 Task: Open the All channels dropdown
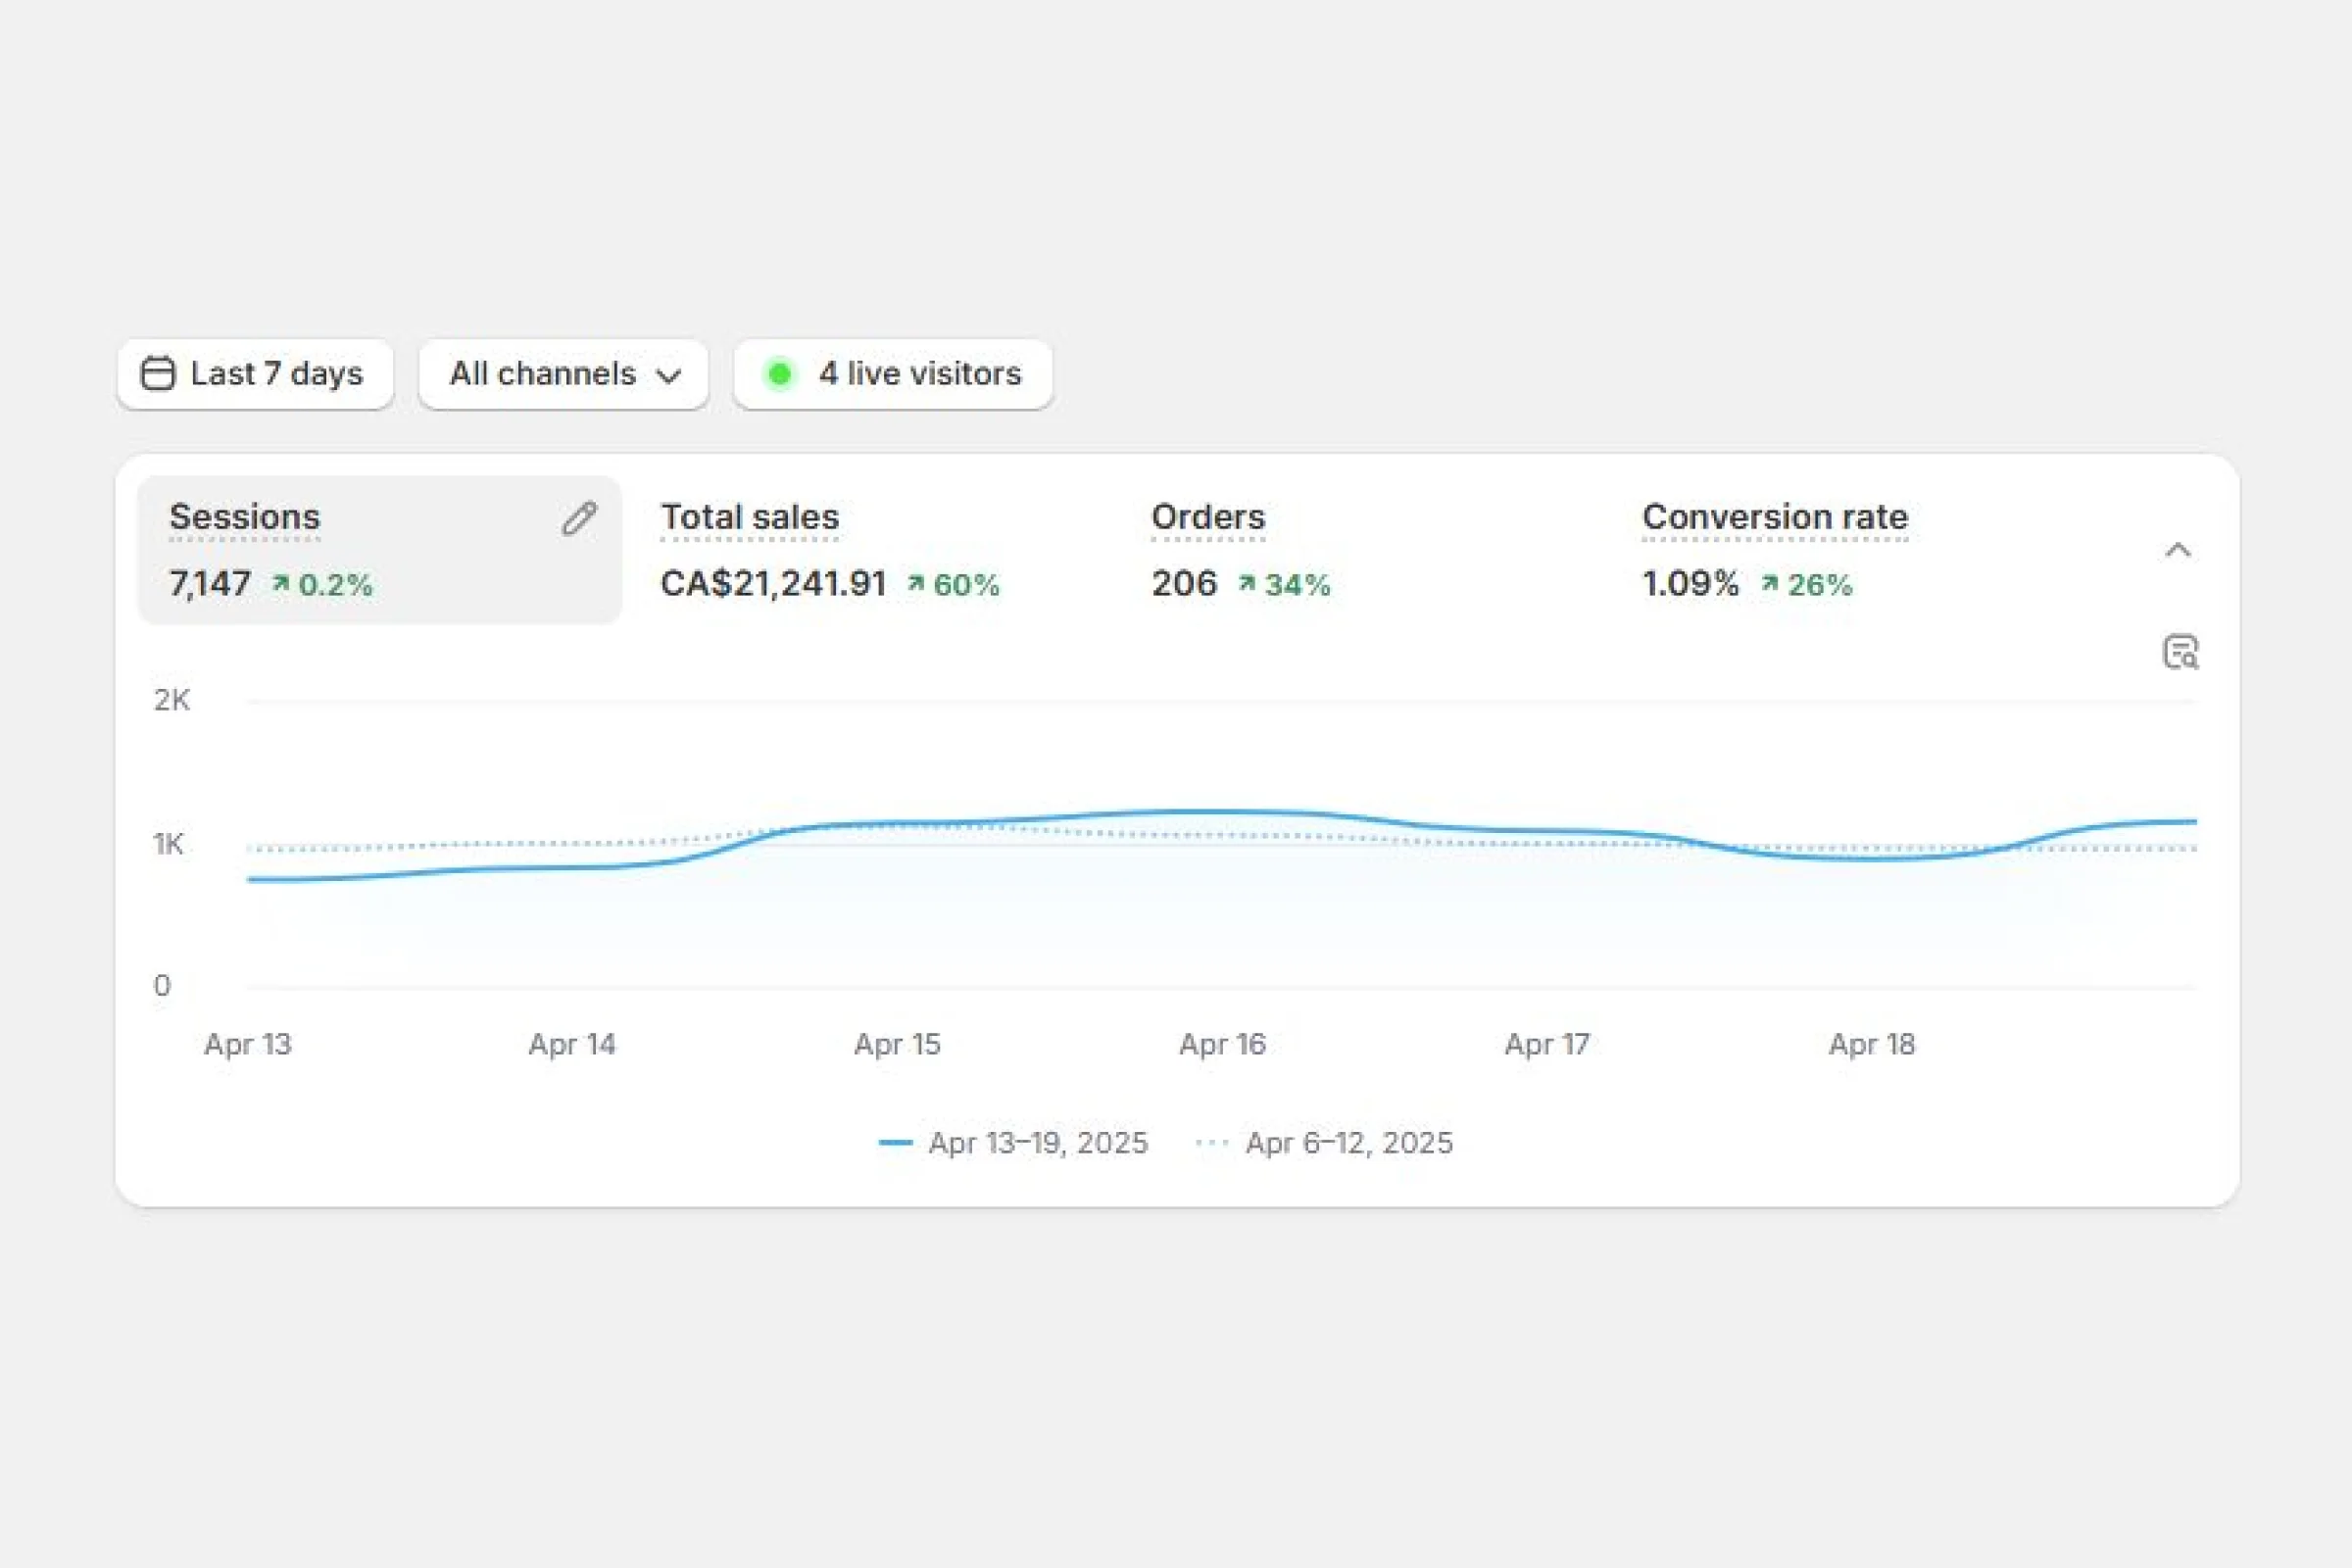tap(564, 374)
